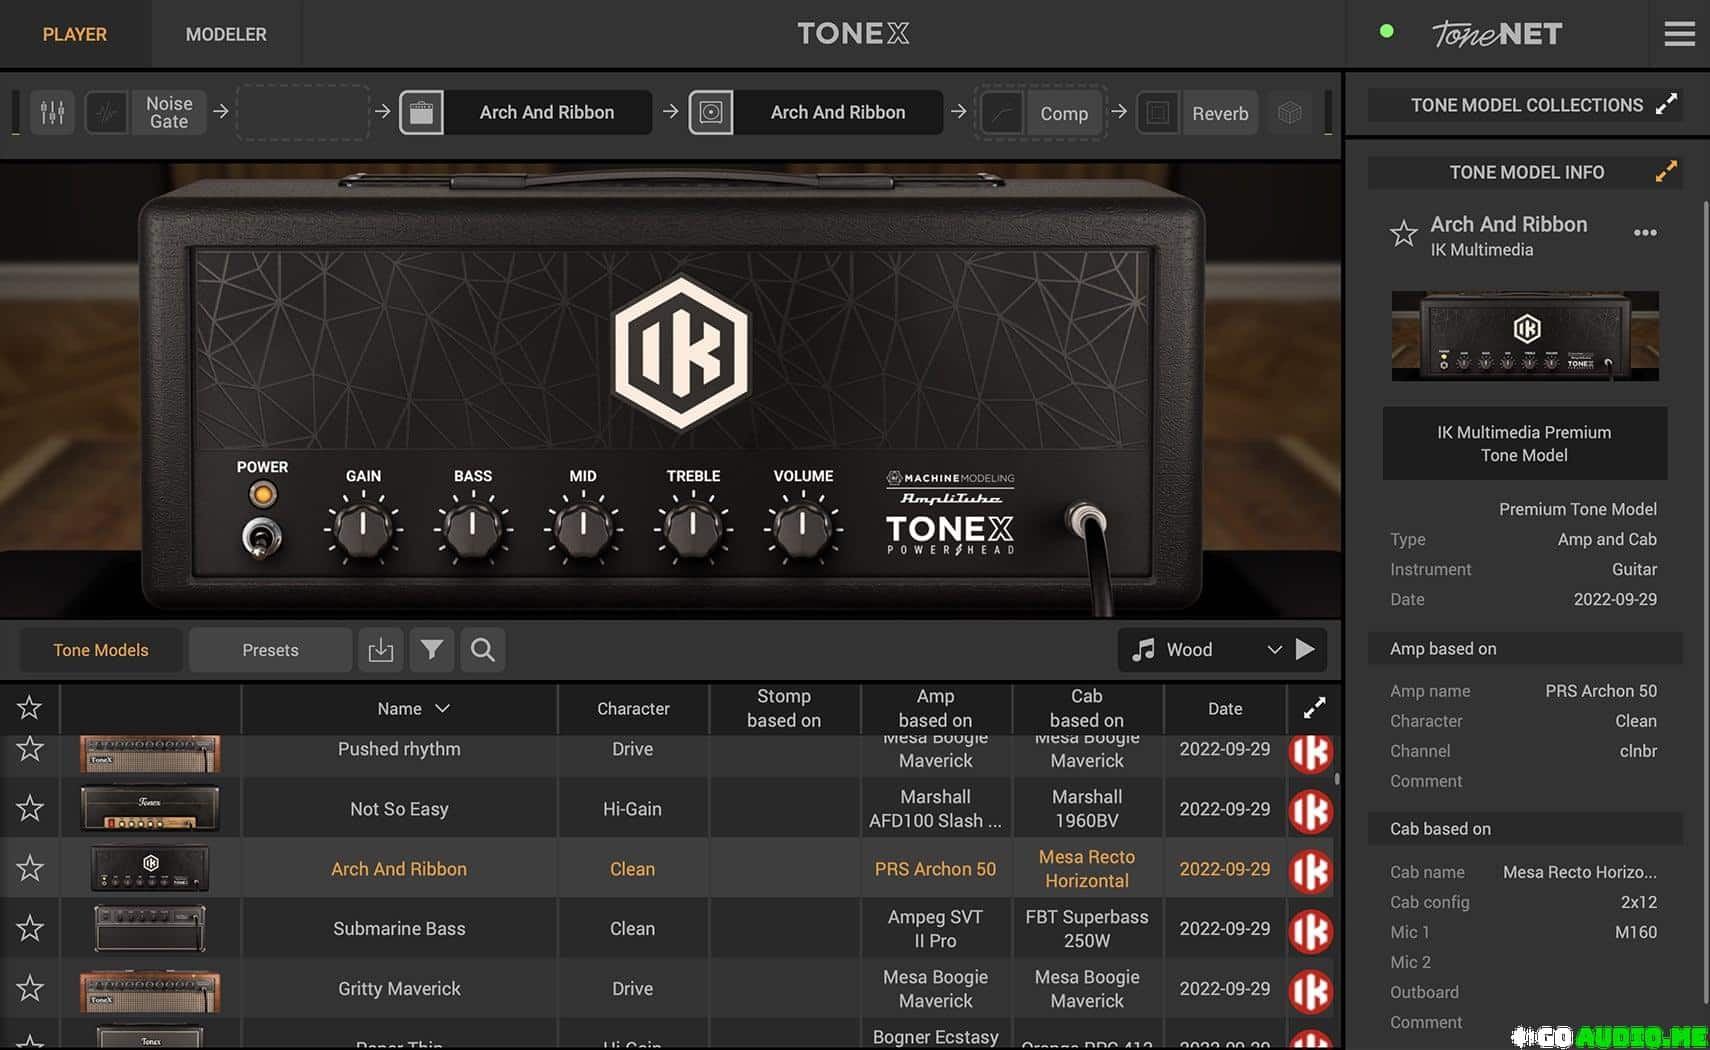Toggle the Comp compressor icon
The height and width of the screenshot is (1050, 1710).
click(x=1001, y=113)
